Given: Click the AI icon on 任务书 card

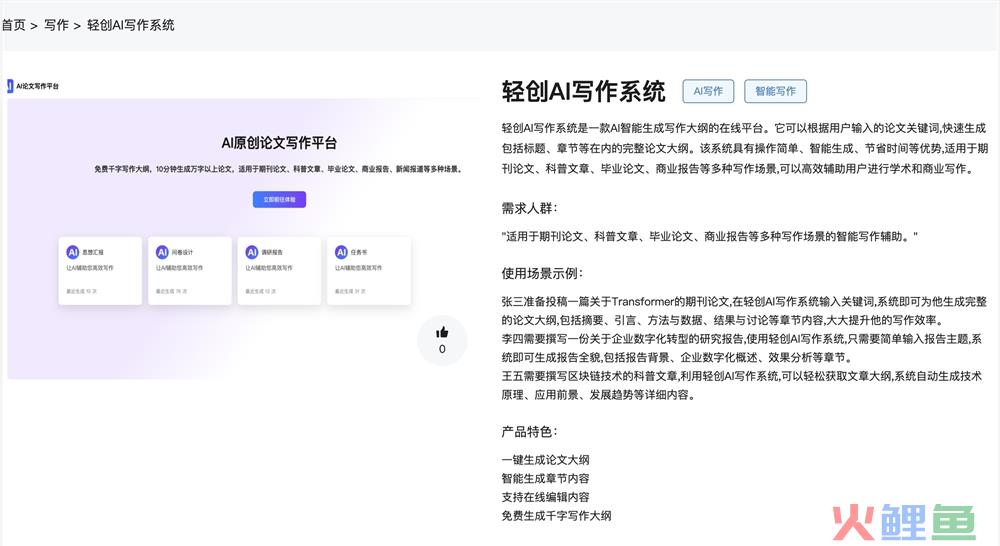Looking at the screenshot, I should pyautogui.click(x=341, y=252).
